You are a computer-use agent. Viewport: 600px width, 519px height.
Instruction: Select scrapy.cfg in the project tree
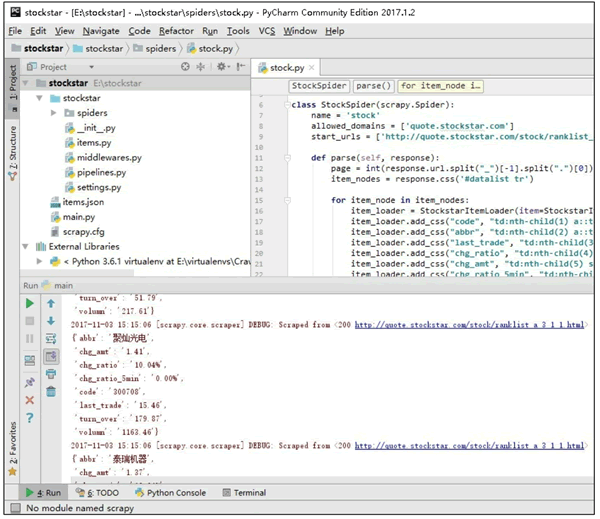77,232
